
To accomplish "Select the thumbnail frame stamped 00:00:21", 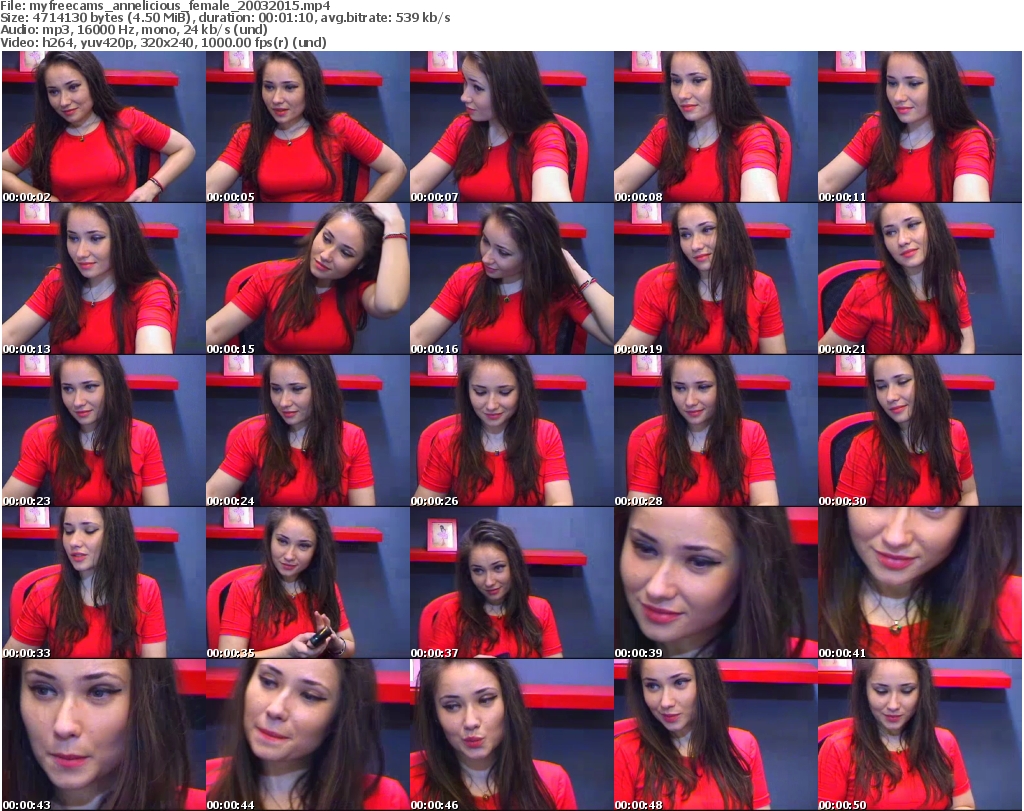I will (x=920, y=279).
